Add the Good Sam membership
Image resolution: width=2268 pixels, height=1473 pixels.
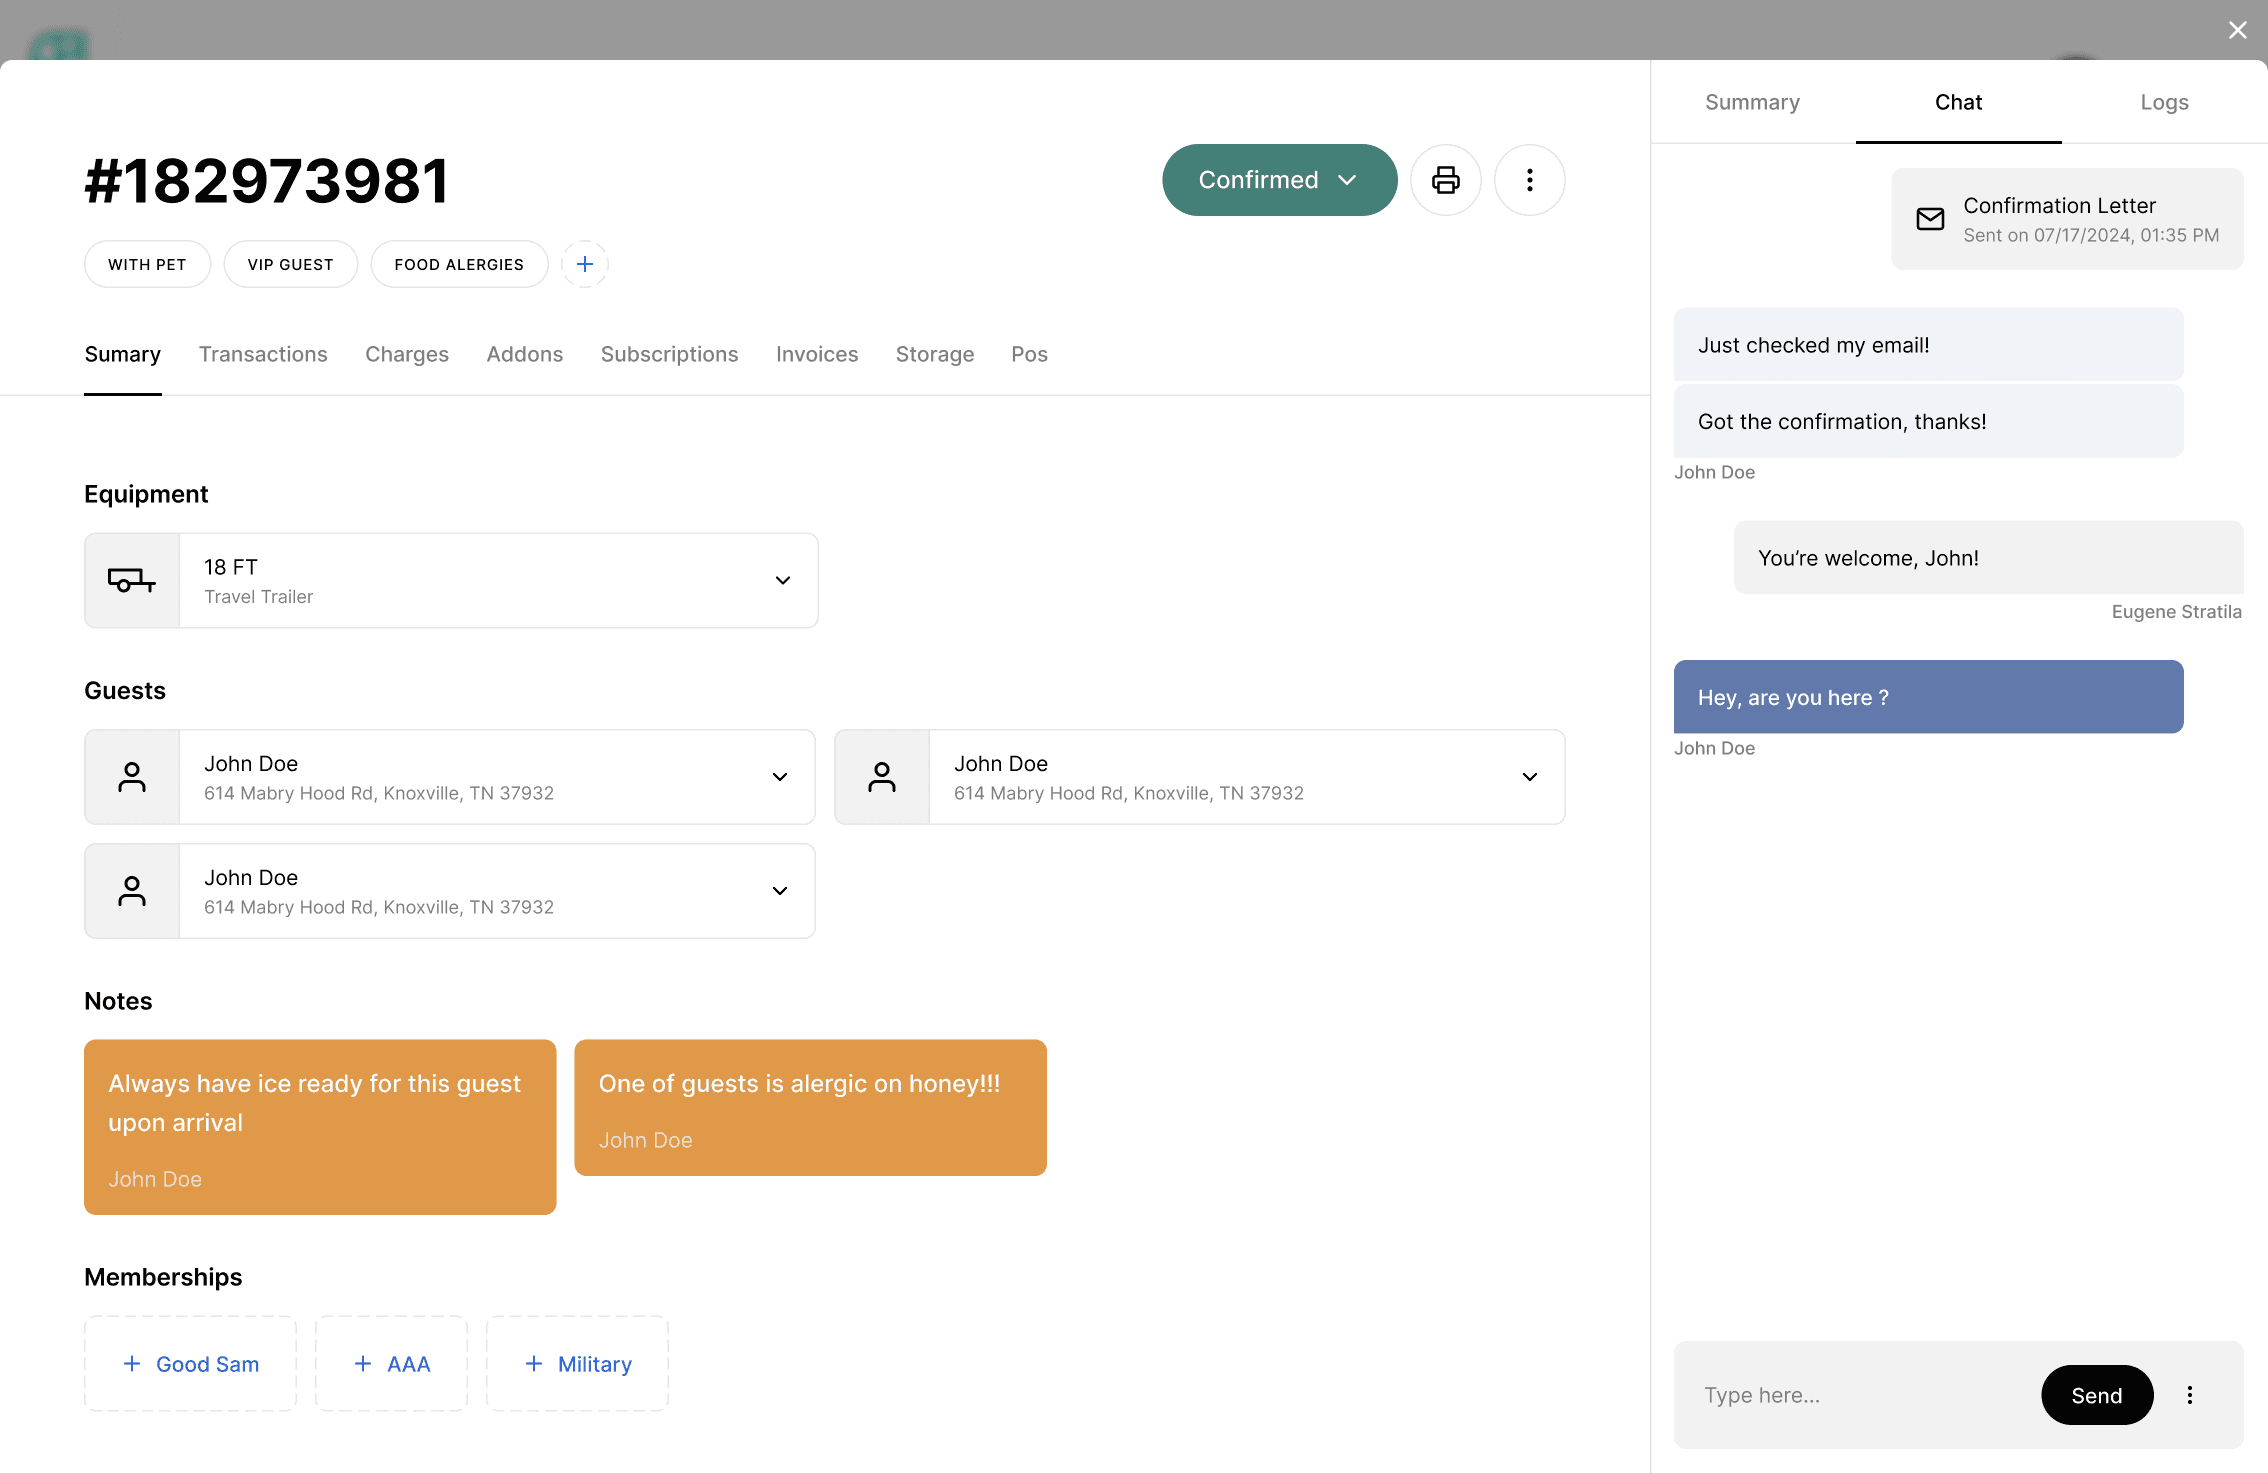[x=191, y=1364]
